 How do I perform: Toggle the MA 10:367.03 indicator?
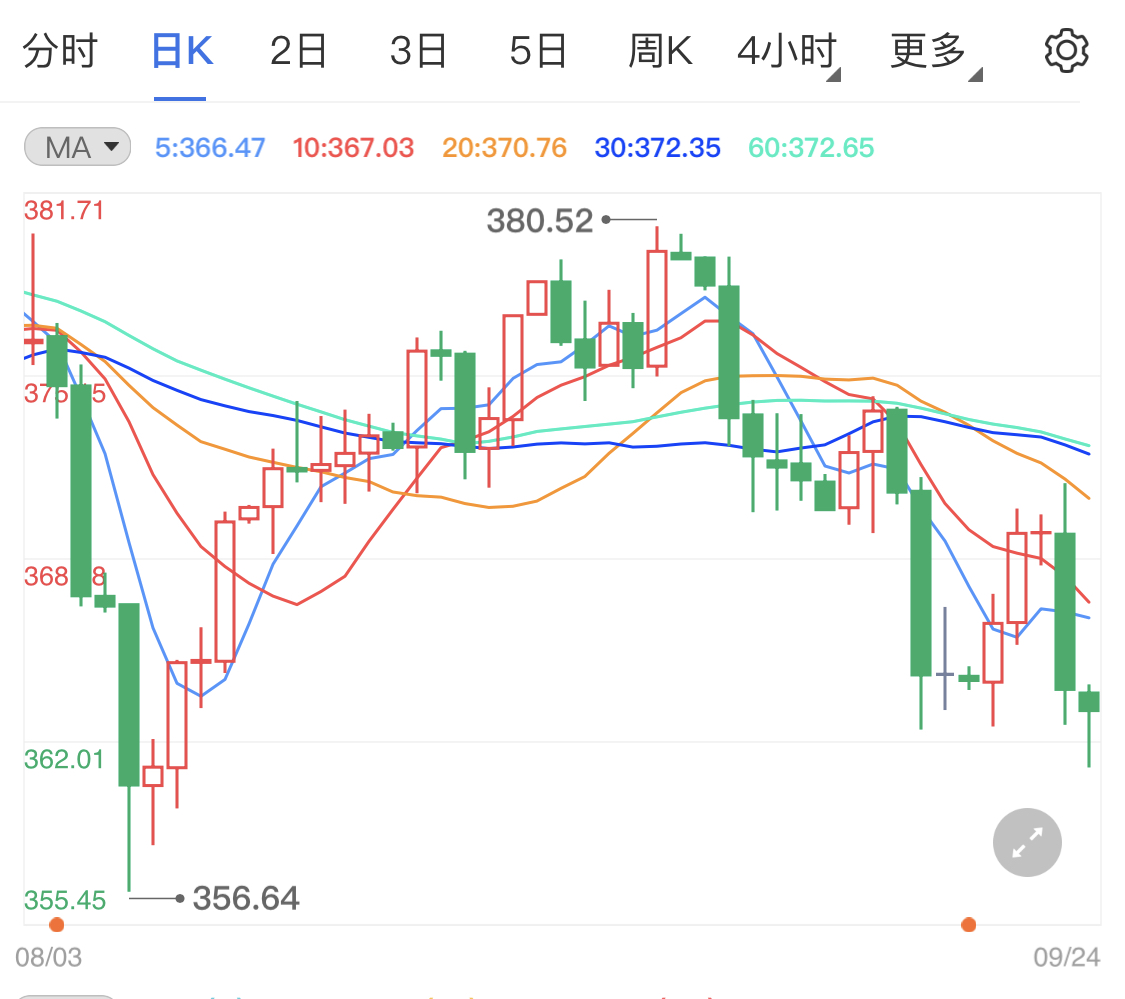[353, 146]
